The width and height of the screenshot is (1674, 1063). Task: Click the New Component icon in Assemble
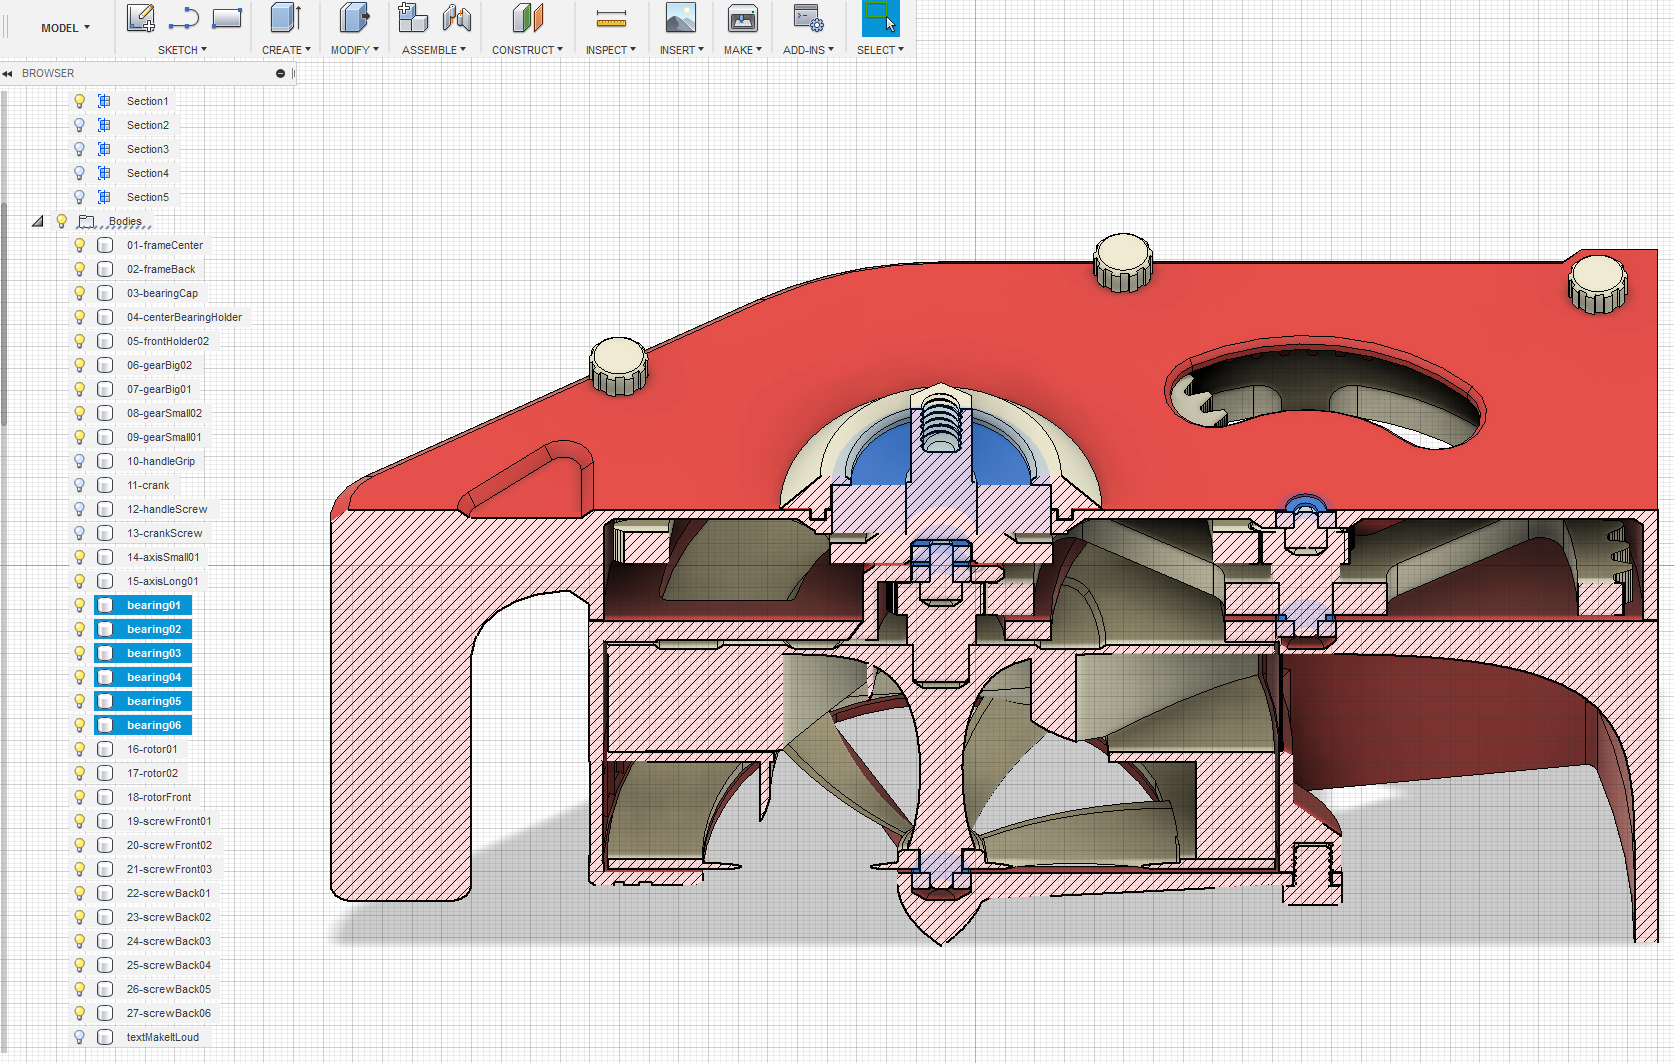pyautogui.click(x=413, y=18)
